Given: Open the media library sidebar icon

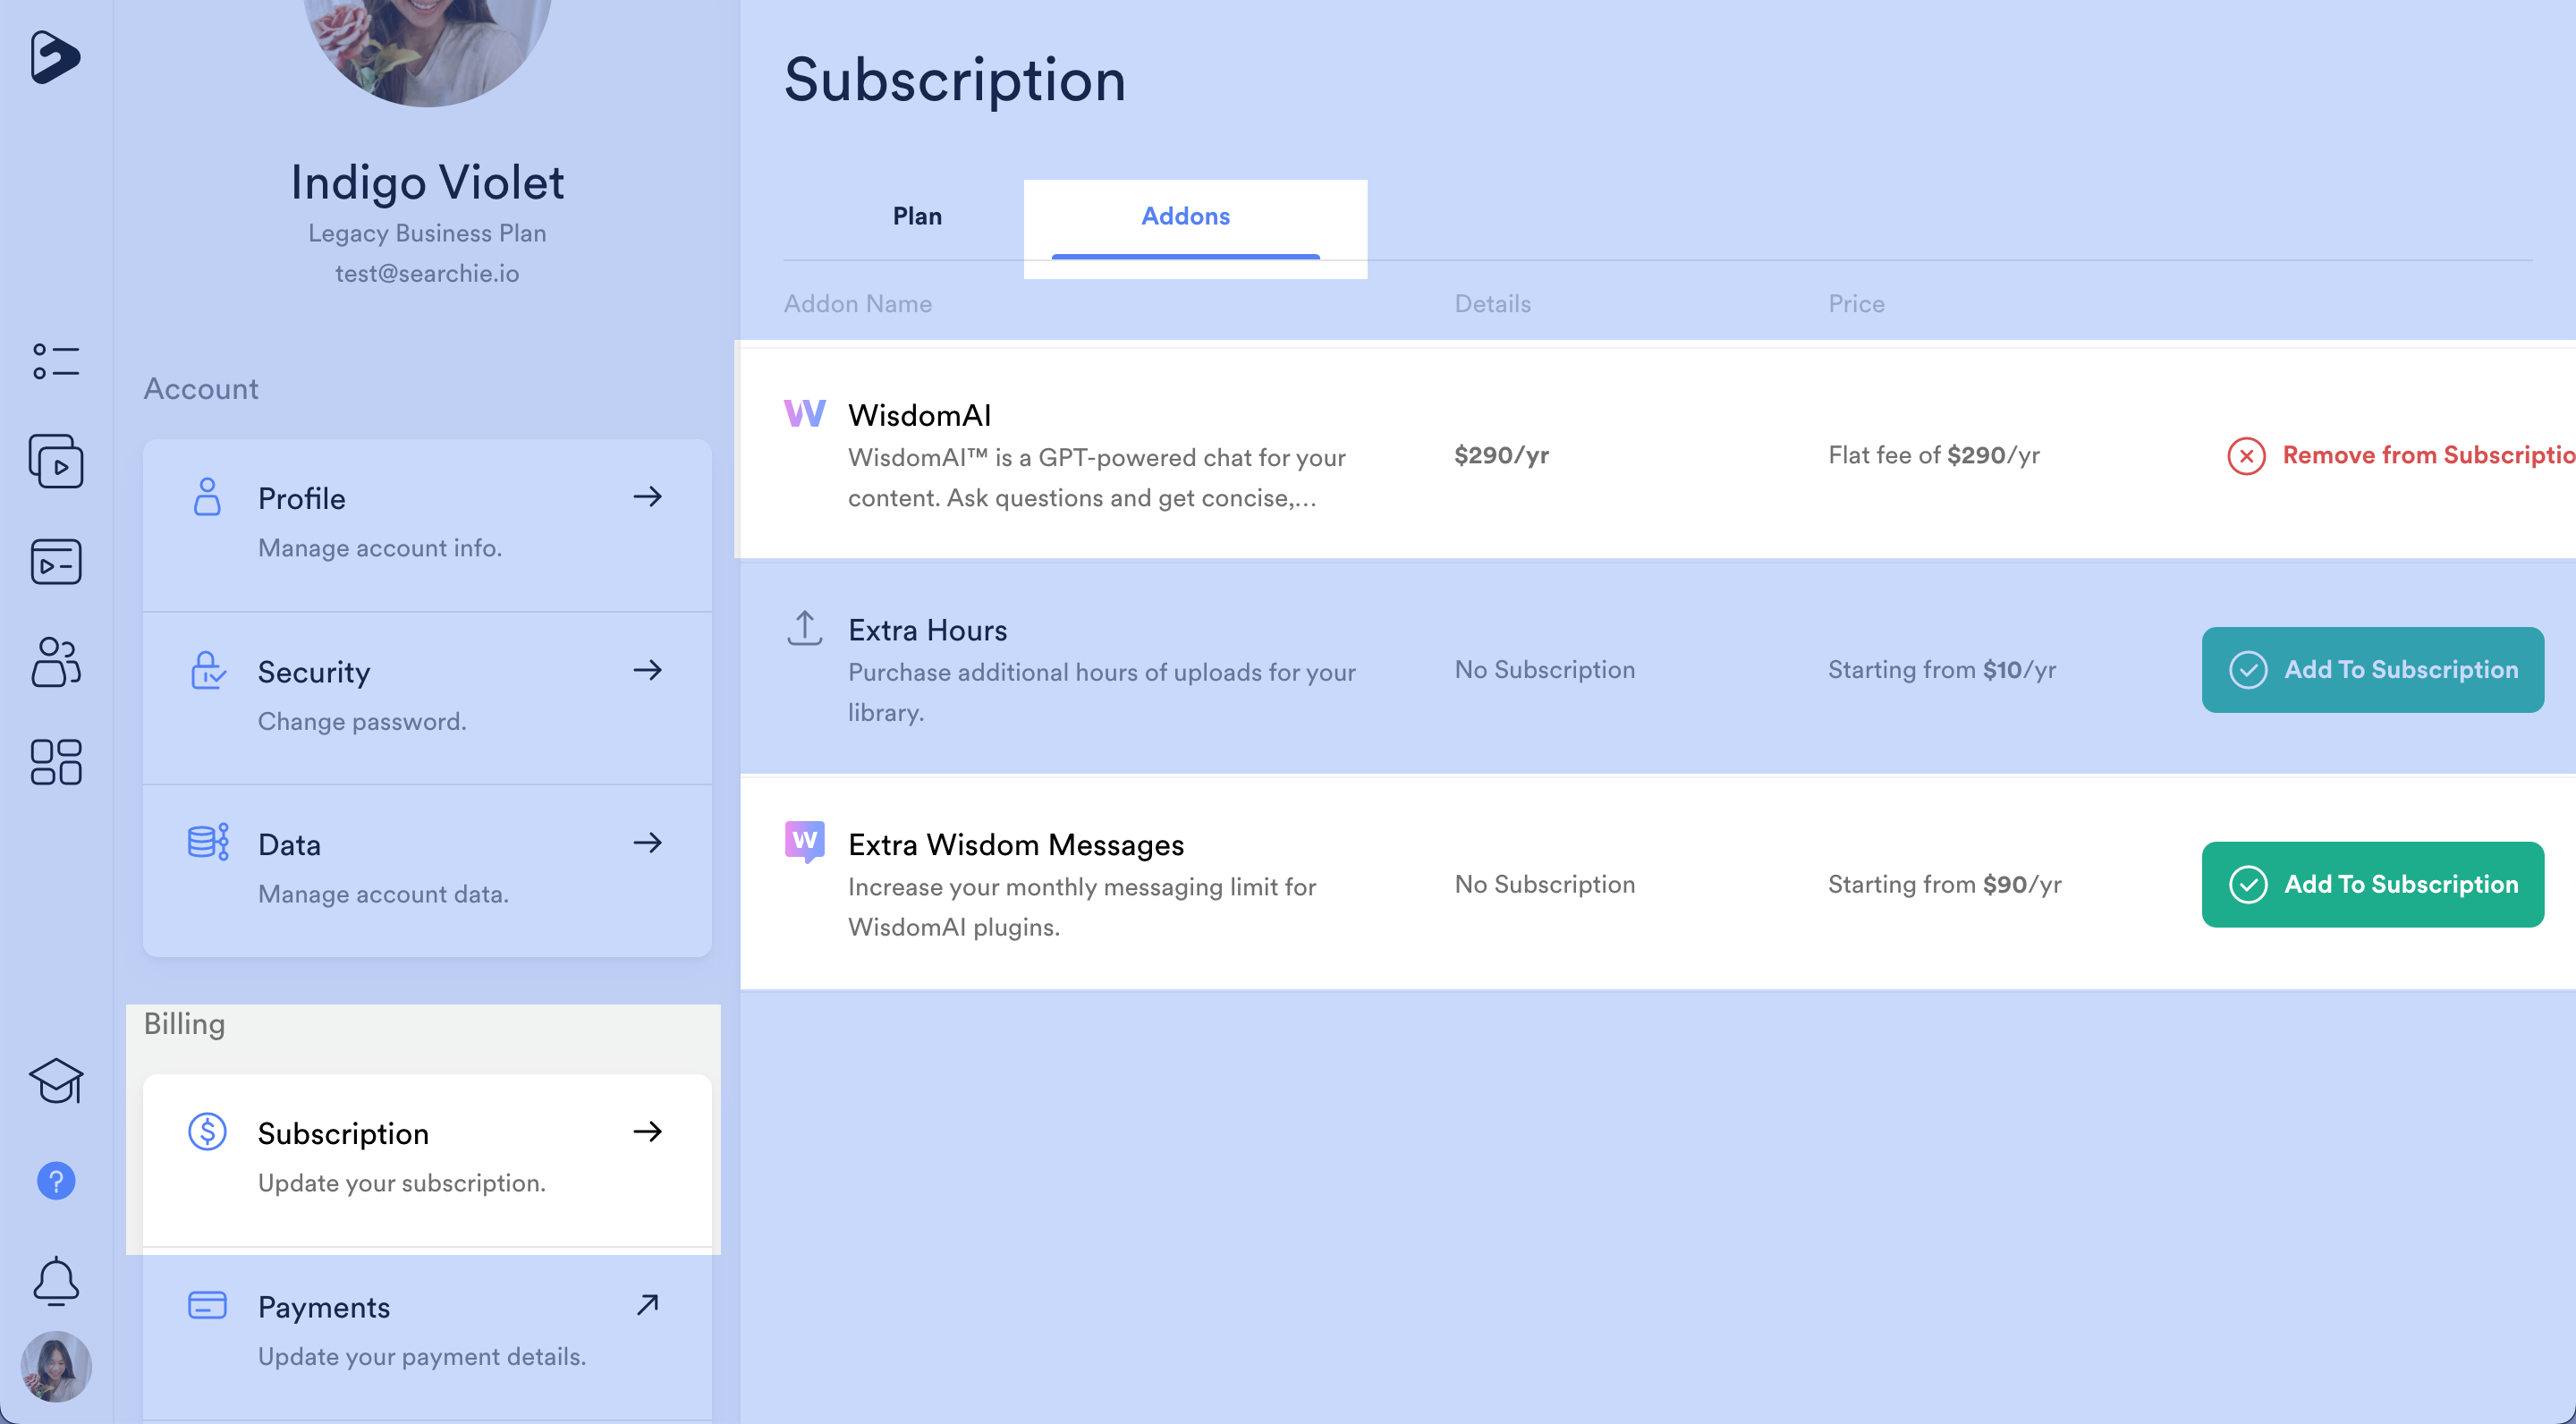Looking at the screenshot, I should coord(56,461).
